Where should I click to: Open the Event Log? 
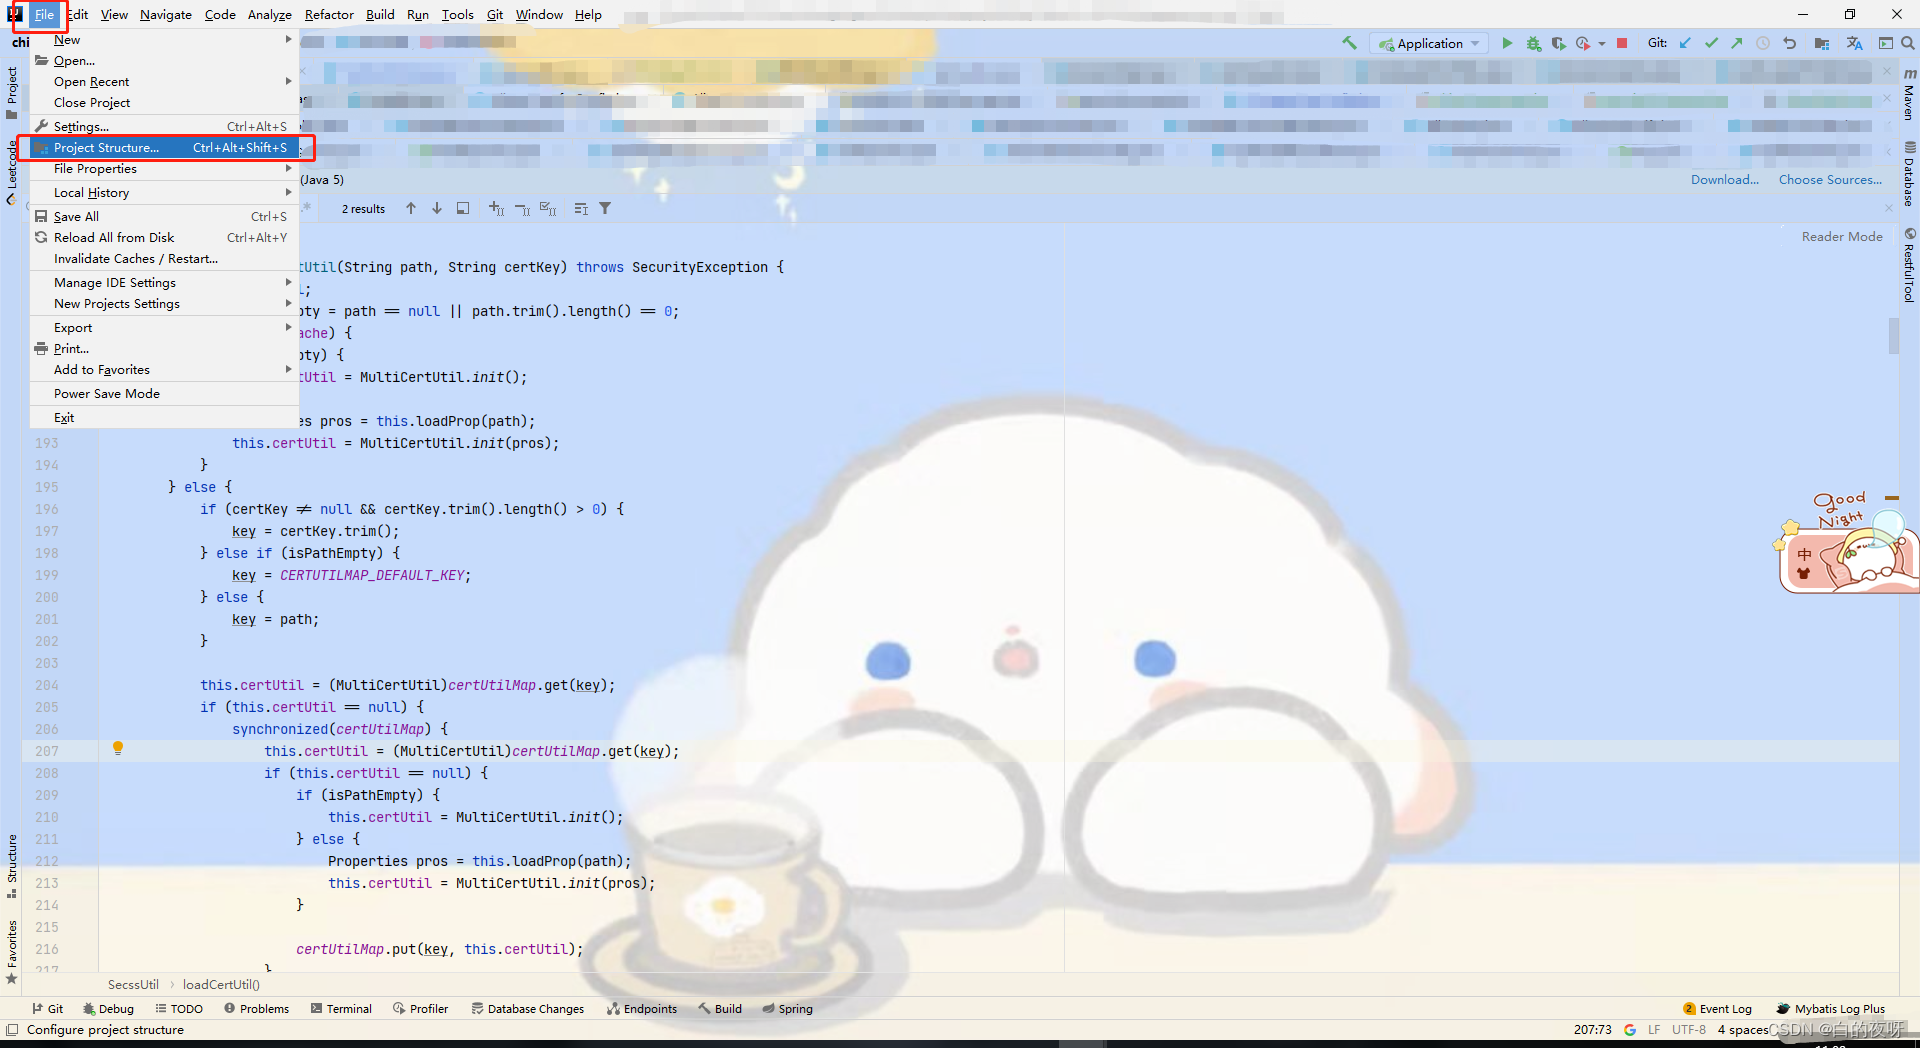point(1718,1009)
